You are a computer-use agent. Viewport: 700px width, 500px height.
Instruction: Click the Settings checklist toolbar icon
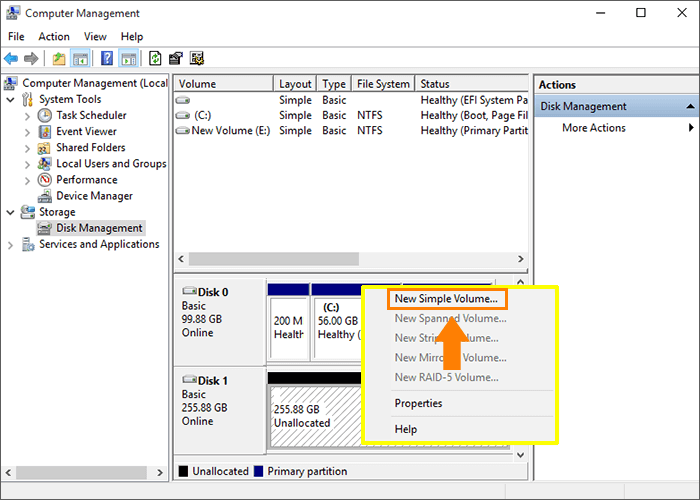coord(197,58)
